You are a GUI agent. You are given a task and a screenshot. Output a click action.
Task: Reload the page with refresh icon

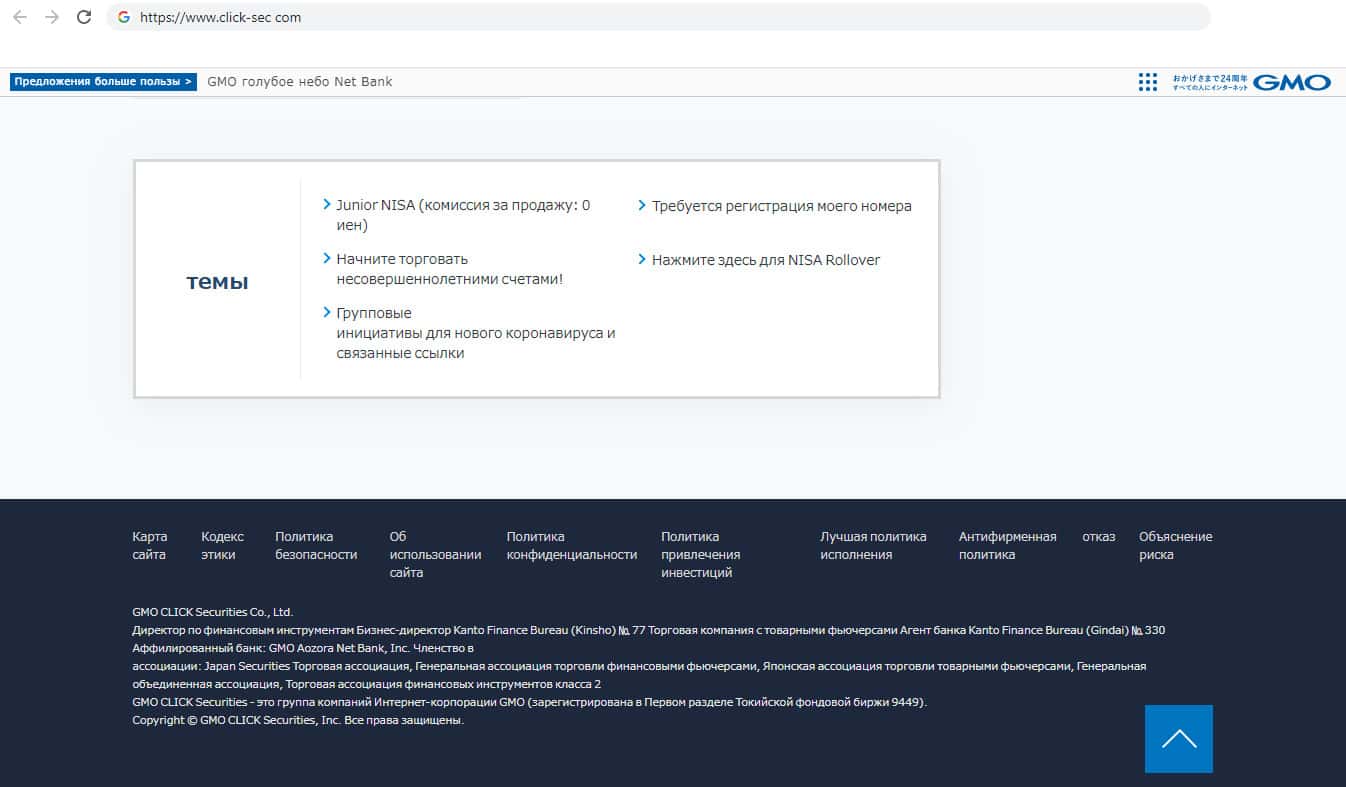[x=84, y=17]
